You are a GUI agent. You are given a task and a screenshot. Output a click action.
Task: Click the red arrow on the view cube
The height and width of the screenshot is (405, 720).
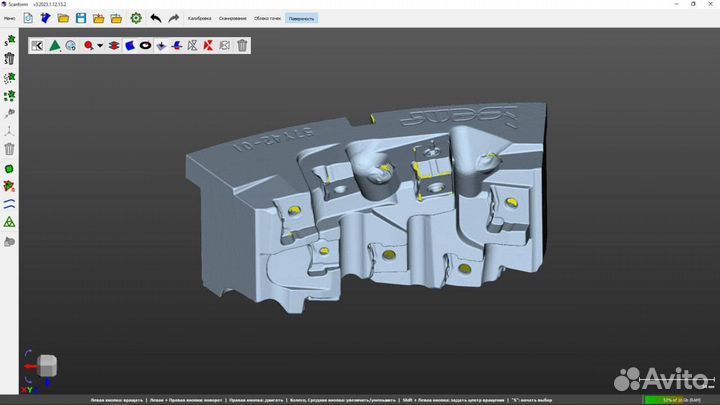[x=30, y=366]
